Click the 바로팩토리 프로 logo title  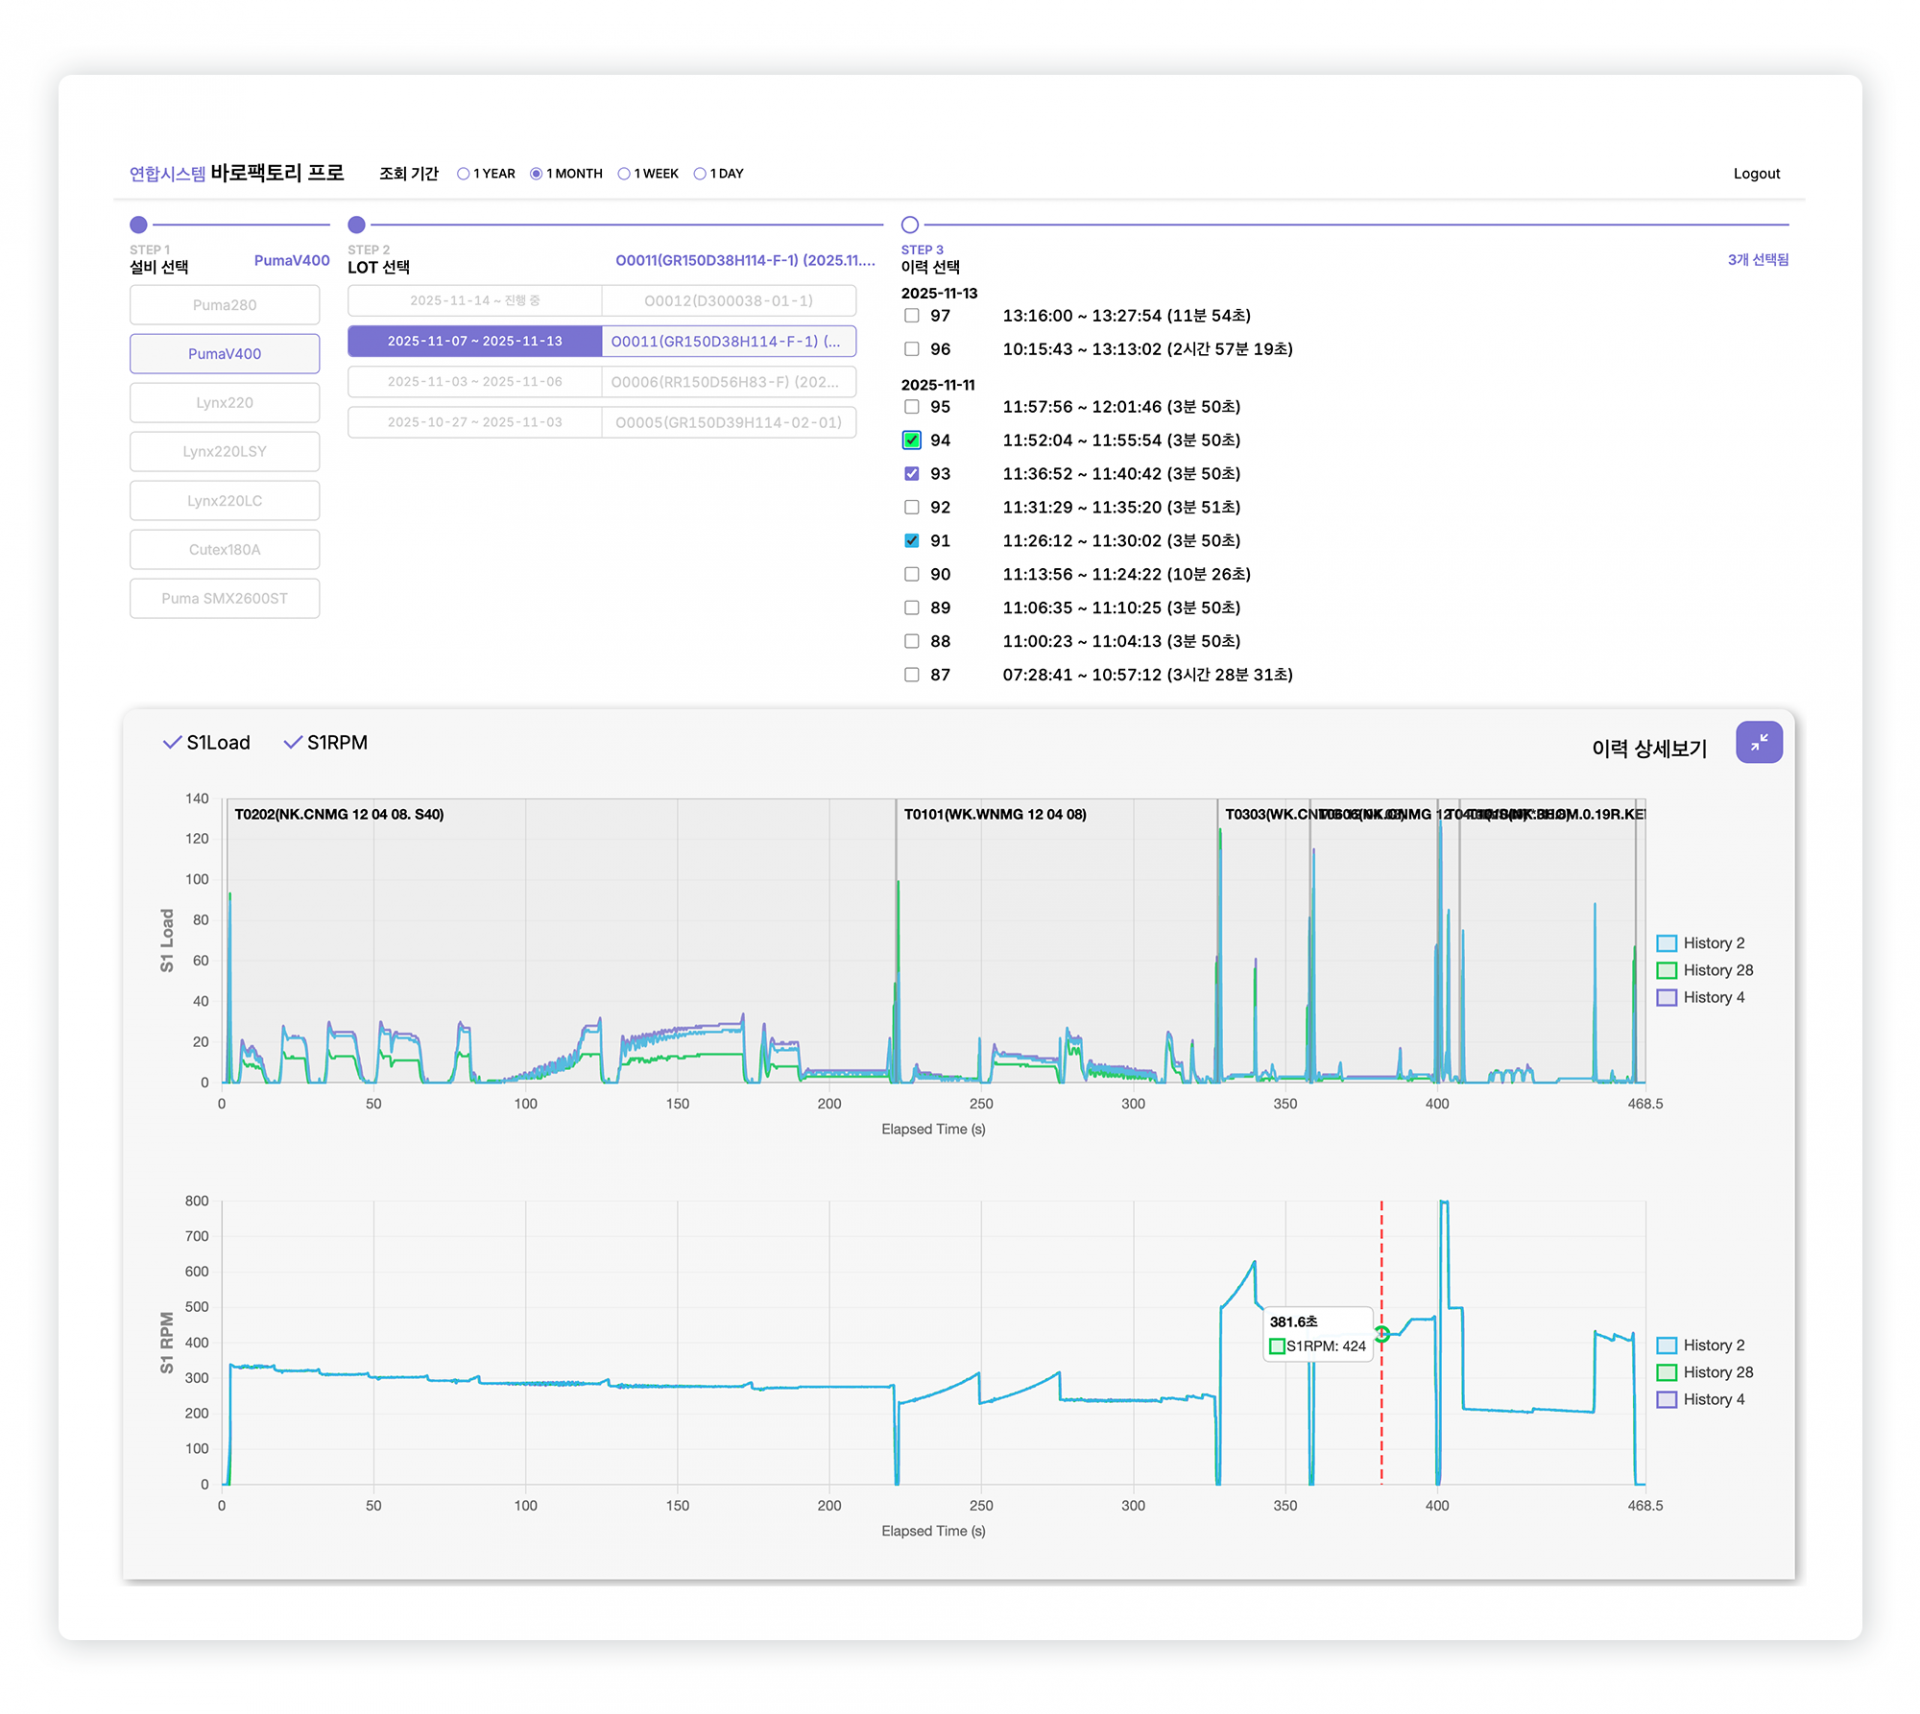coord(276,173)
